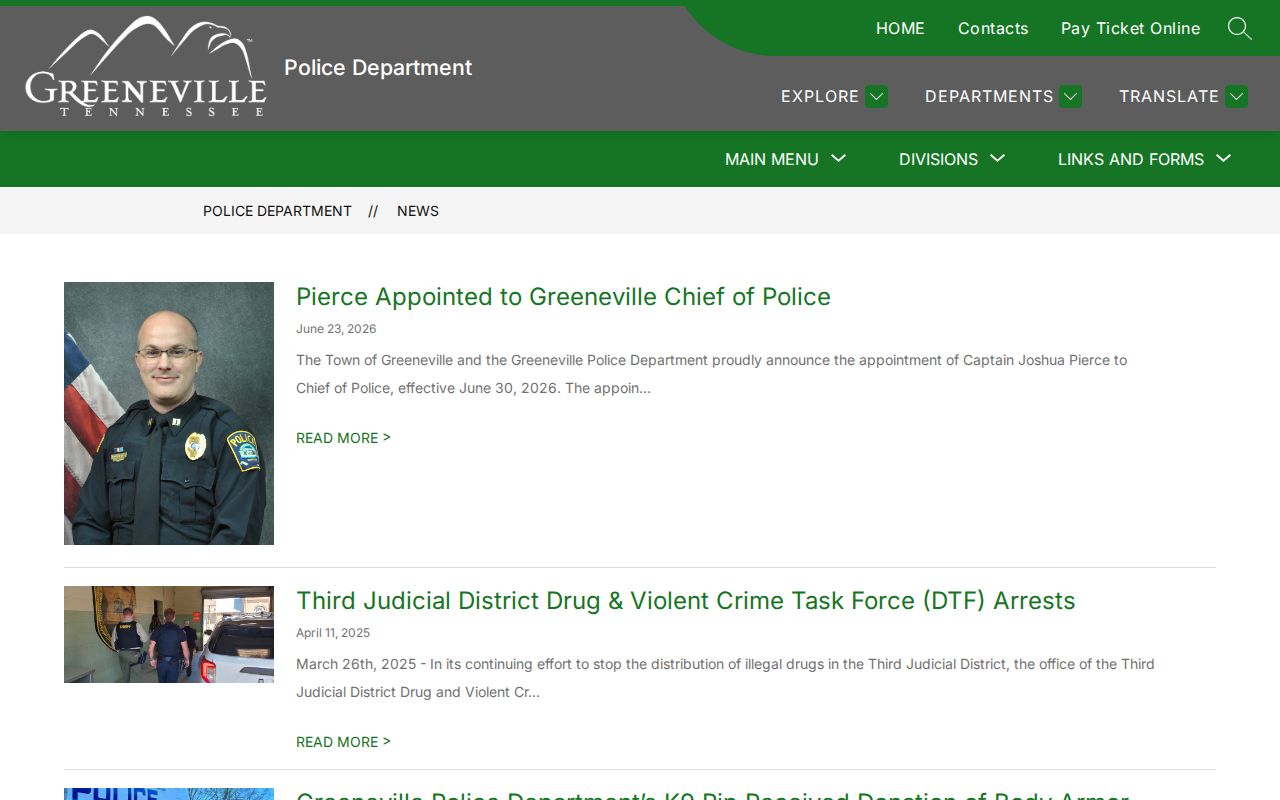Open the DIVISIONS submenu
Viewport: 1280px width, 800px height.
click(x=952, y=159)
